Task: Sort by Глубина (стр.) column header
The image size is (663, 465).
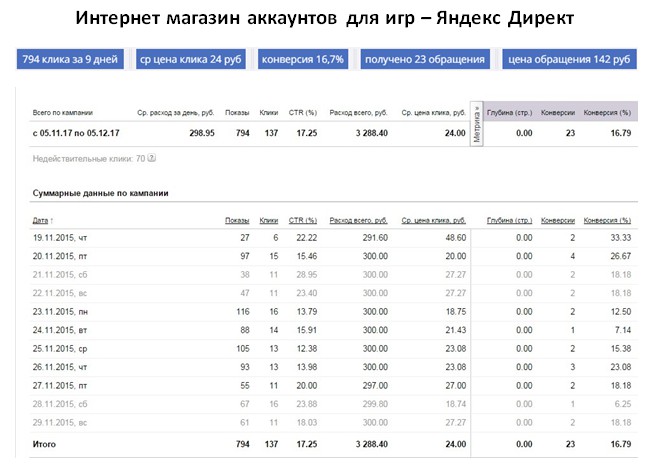Action: tap(510, 220)
